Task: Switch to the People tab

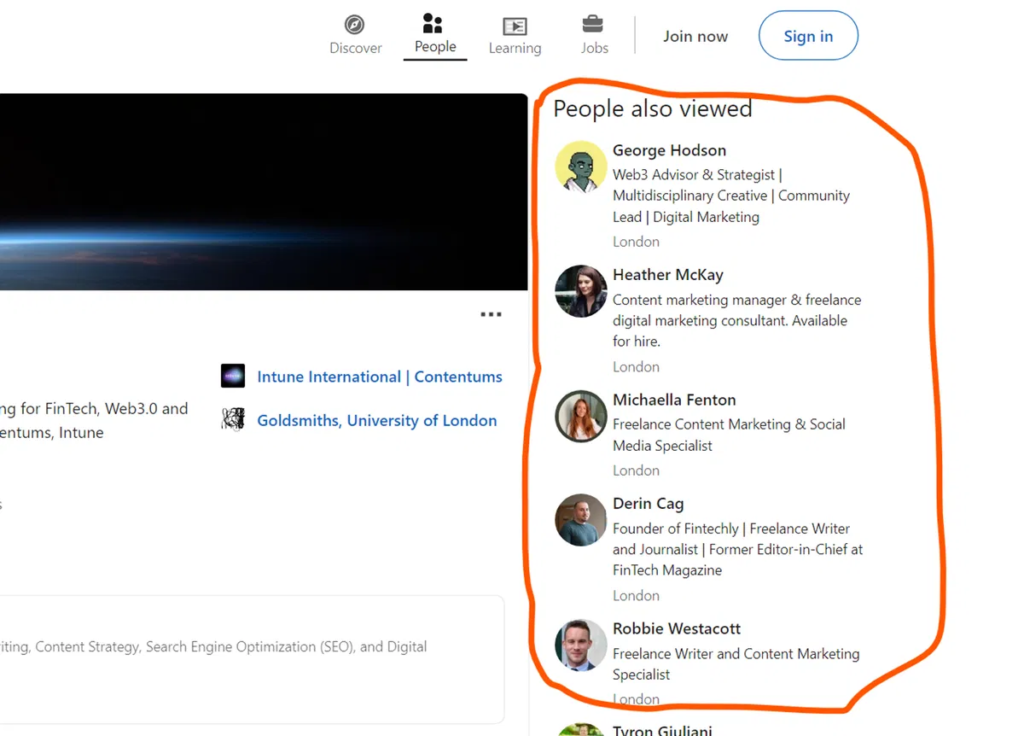Action: click(x=434, y=36)
